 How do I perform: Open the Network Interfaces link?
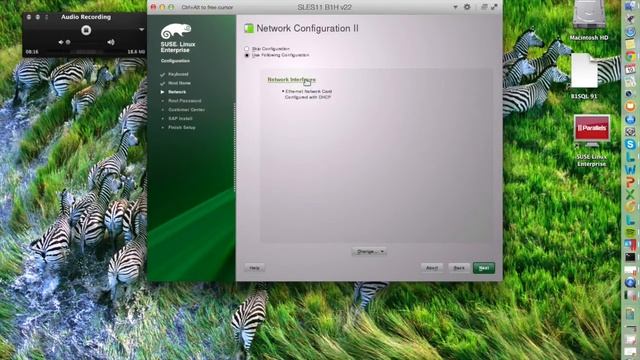pos(291,80)
